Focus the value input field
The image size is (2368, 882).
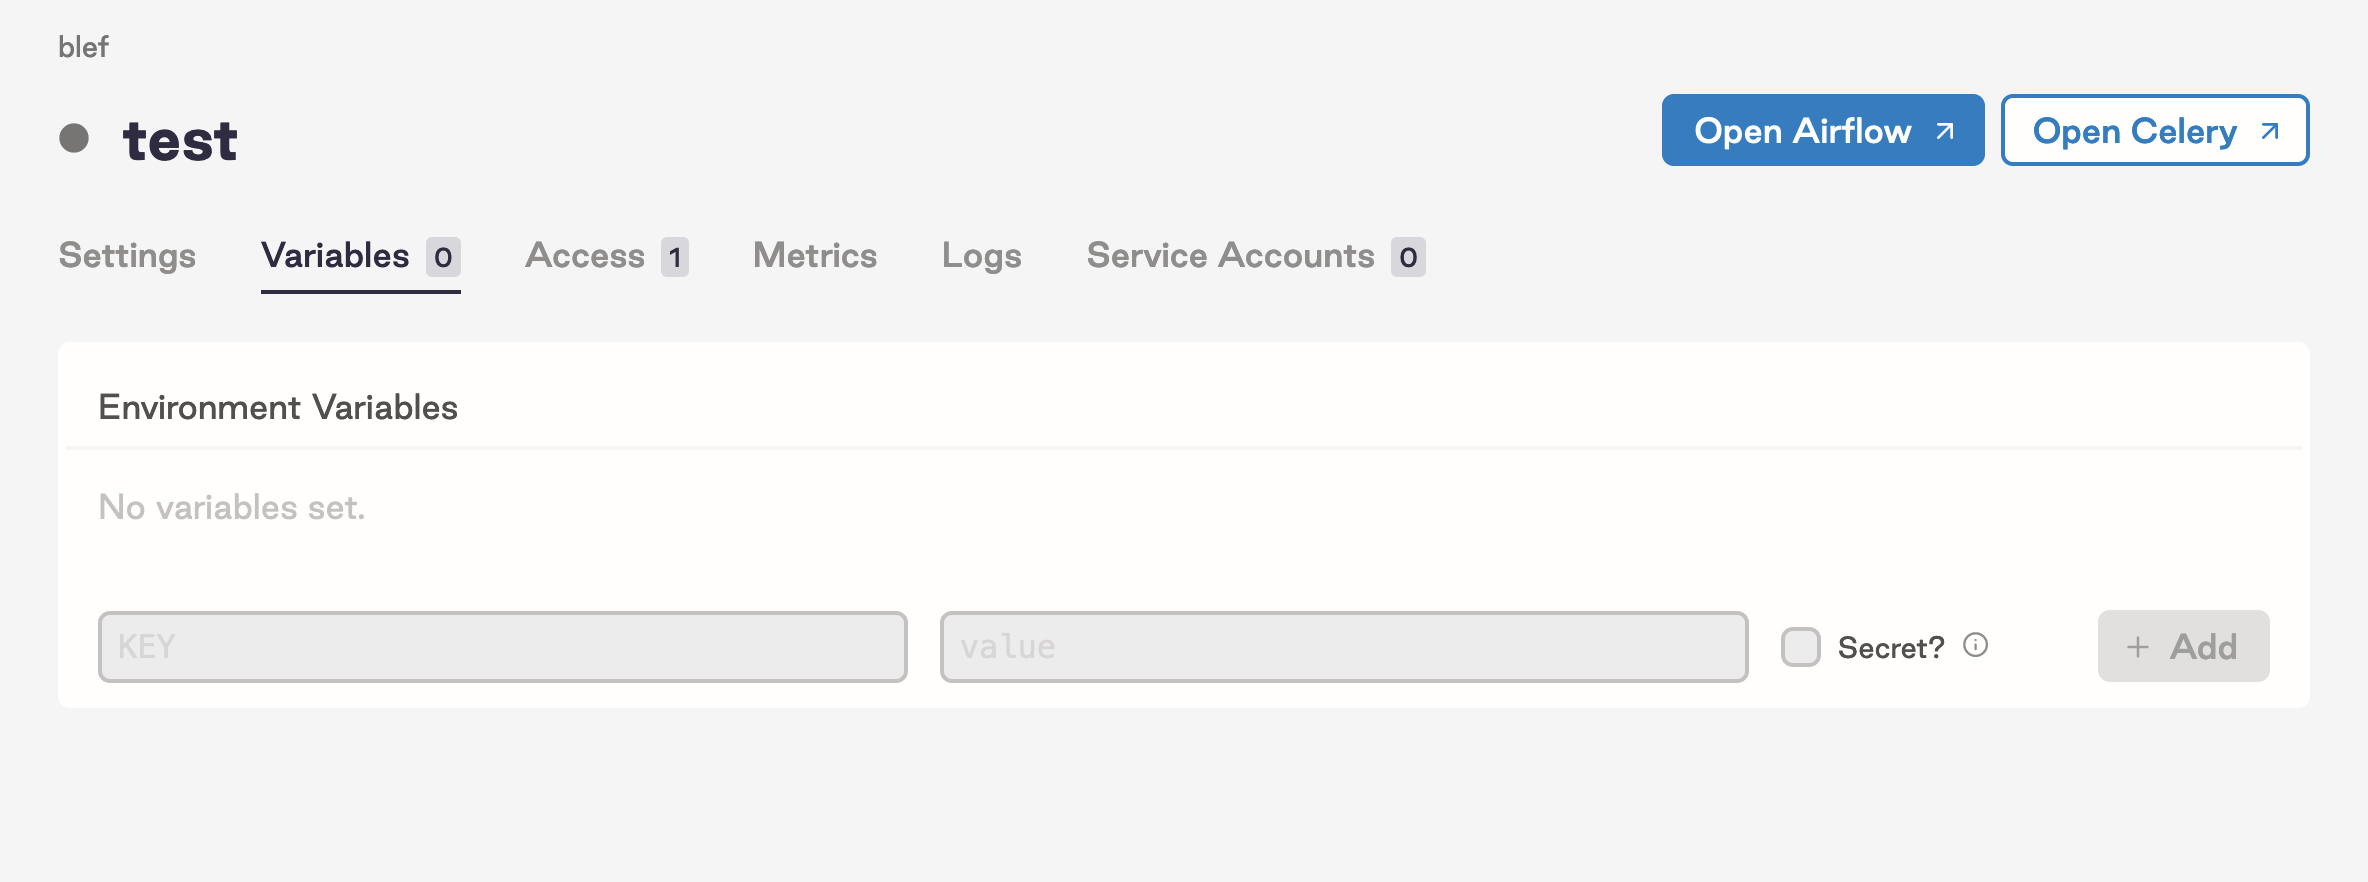click(1343, 647)
